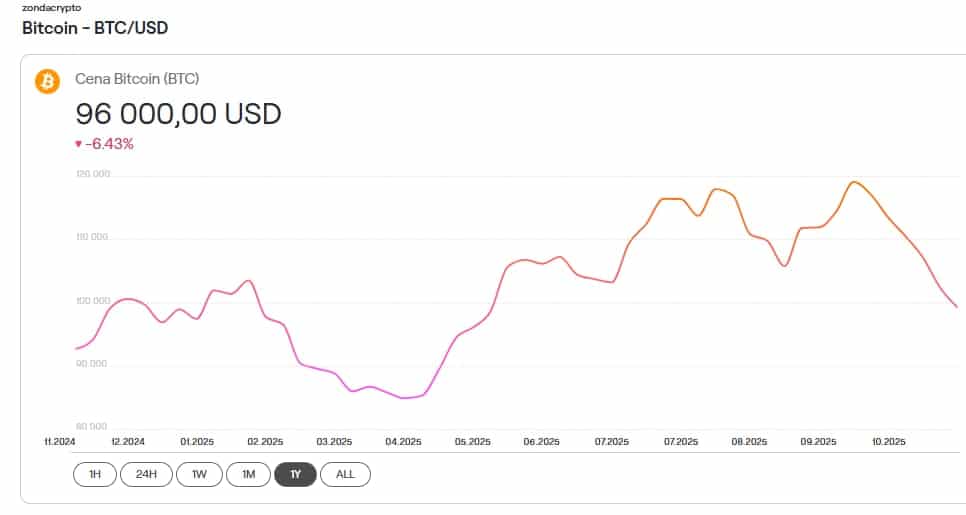Click the 10.2025 date axis label
The image size is (966, 515).
pyautogui.click(x=887, y=441)
